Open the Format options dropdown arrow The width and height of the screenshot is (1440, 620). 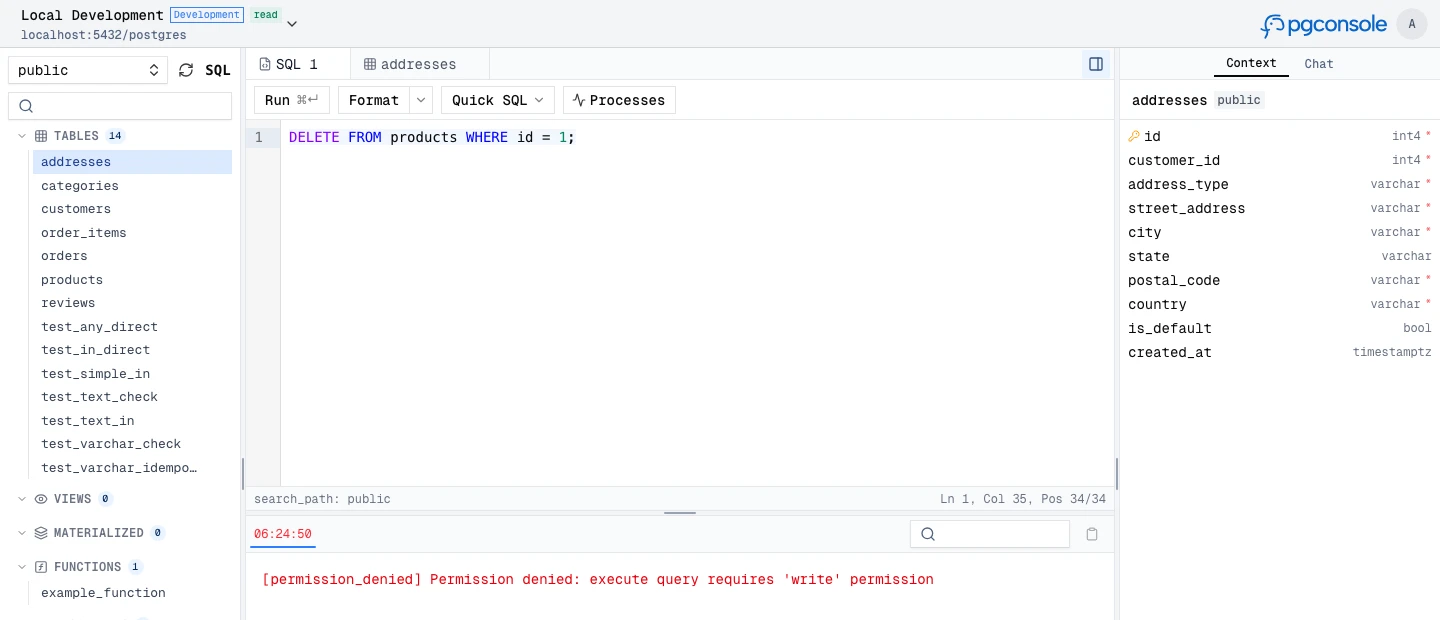[x=421, y=100]
